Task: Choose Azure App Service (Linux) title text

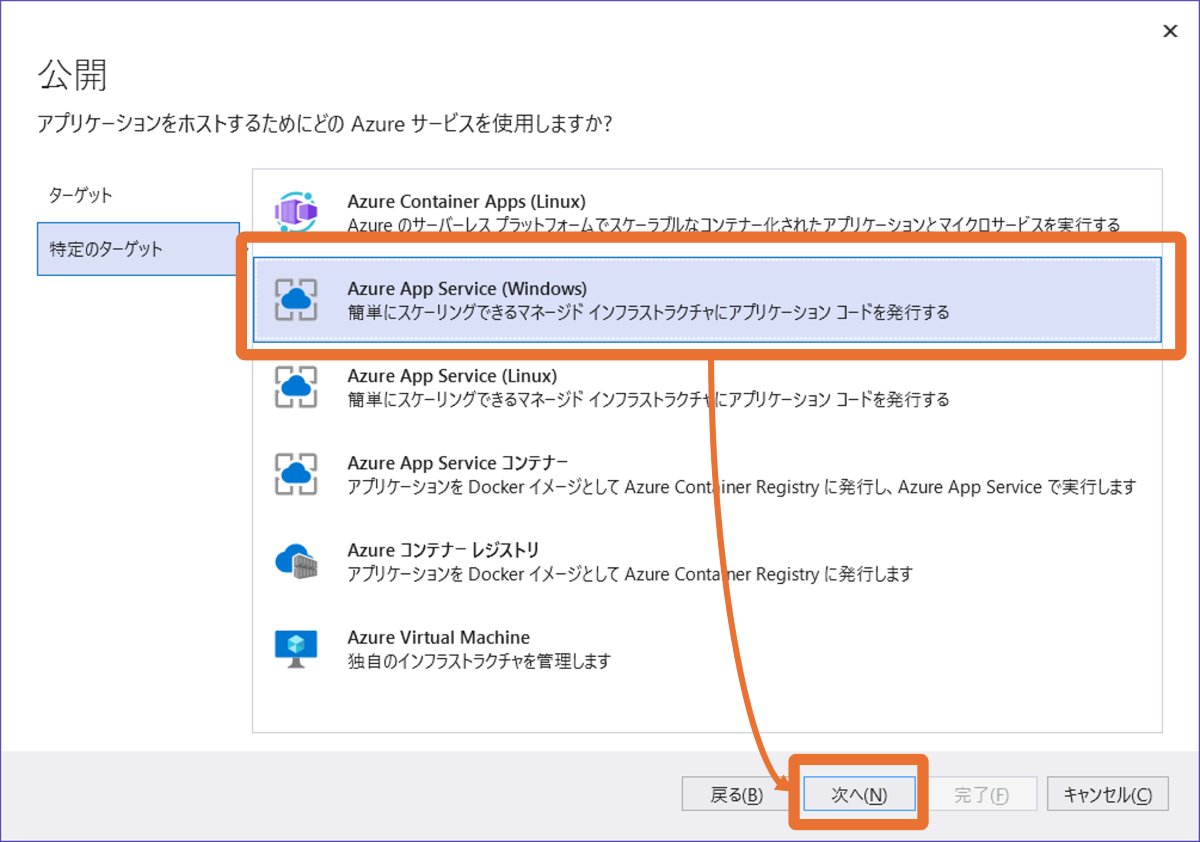Action: coord(452,376)
